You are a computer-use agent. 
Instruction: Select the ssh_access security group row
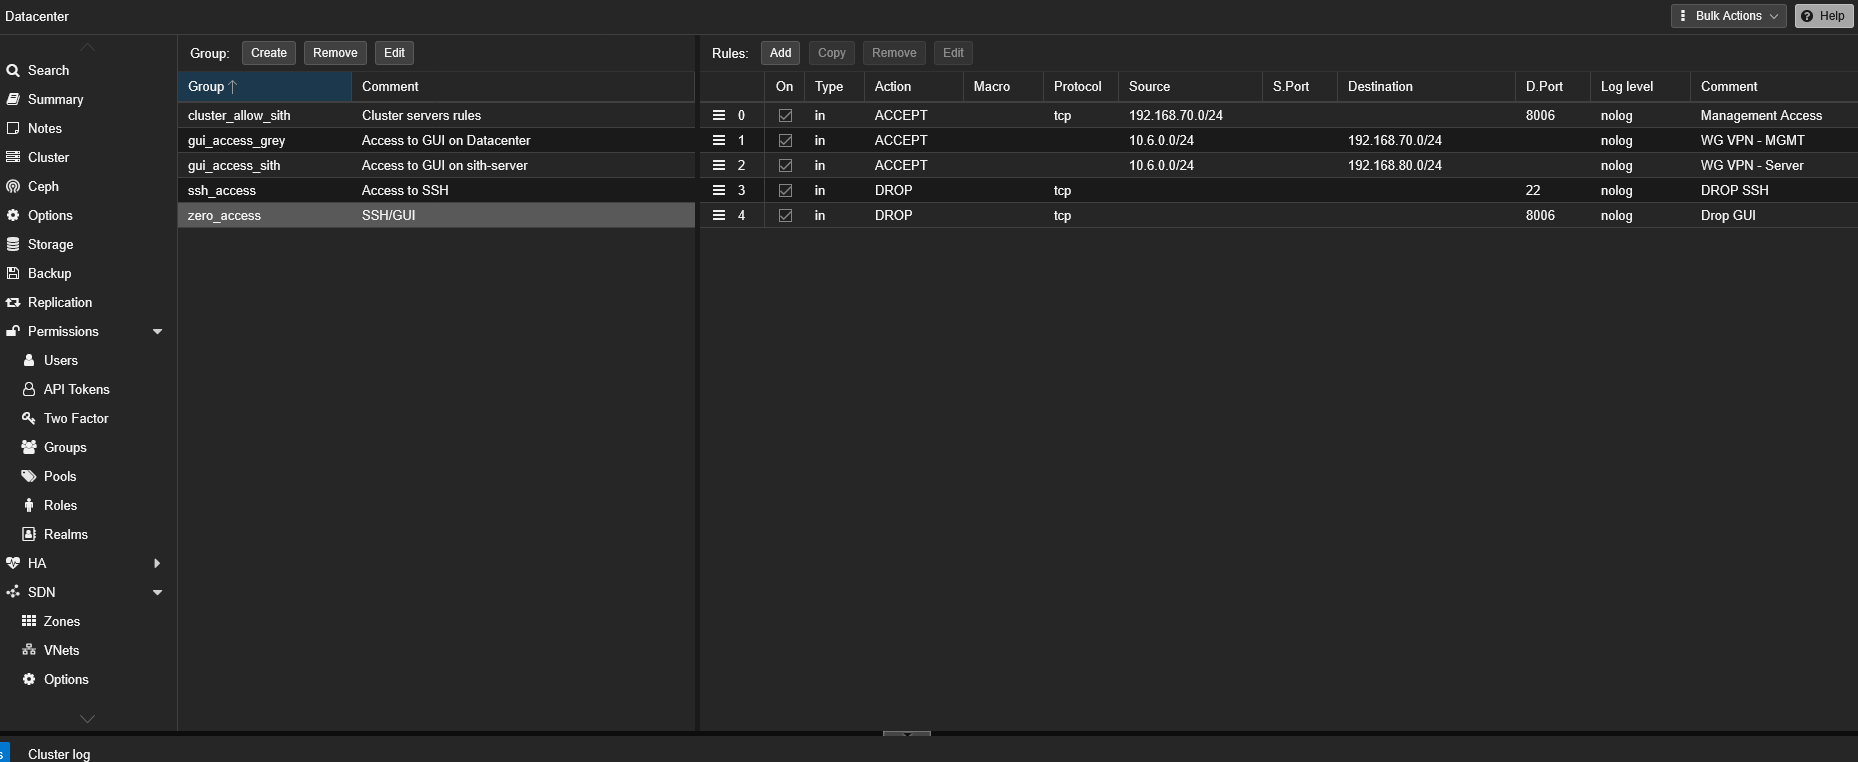point(436,191)
